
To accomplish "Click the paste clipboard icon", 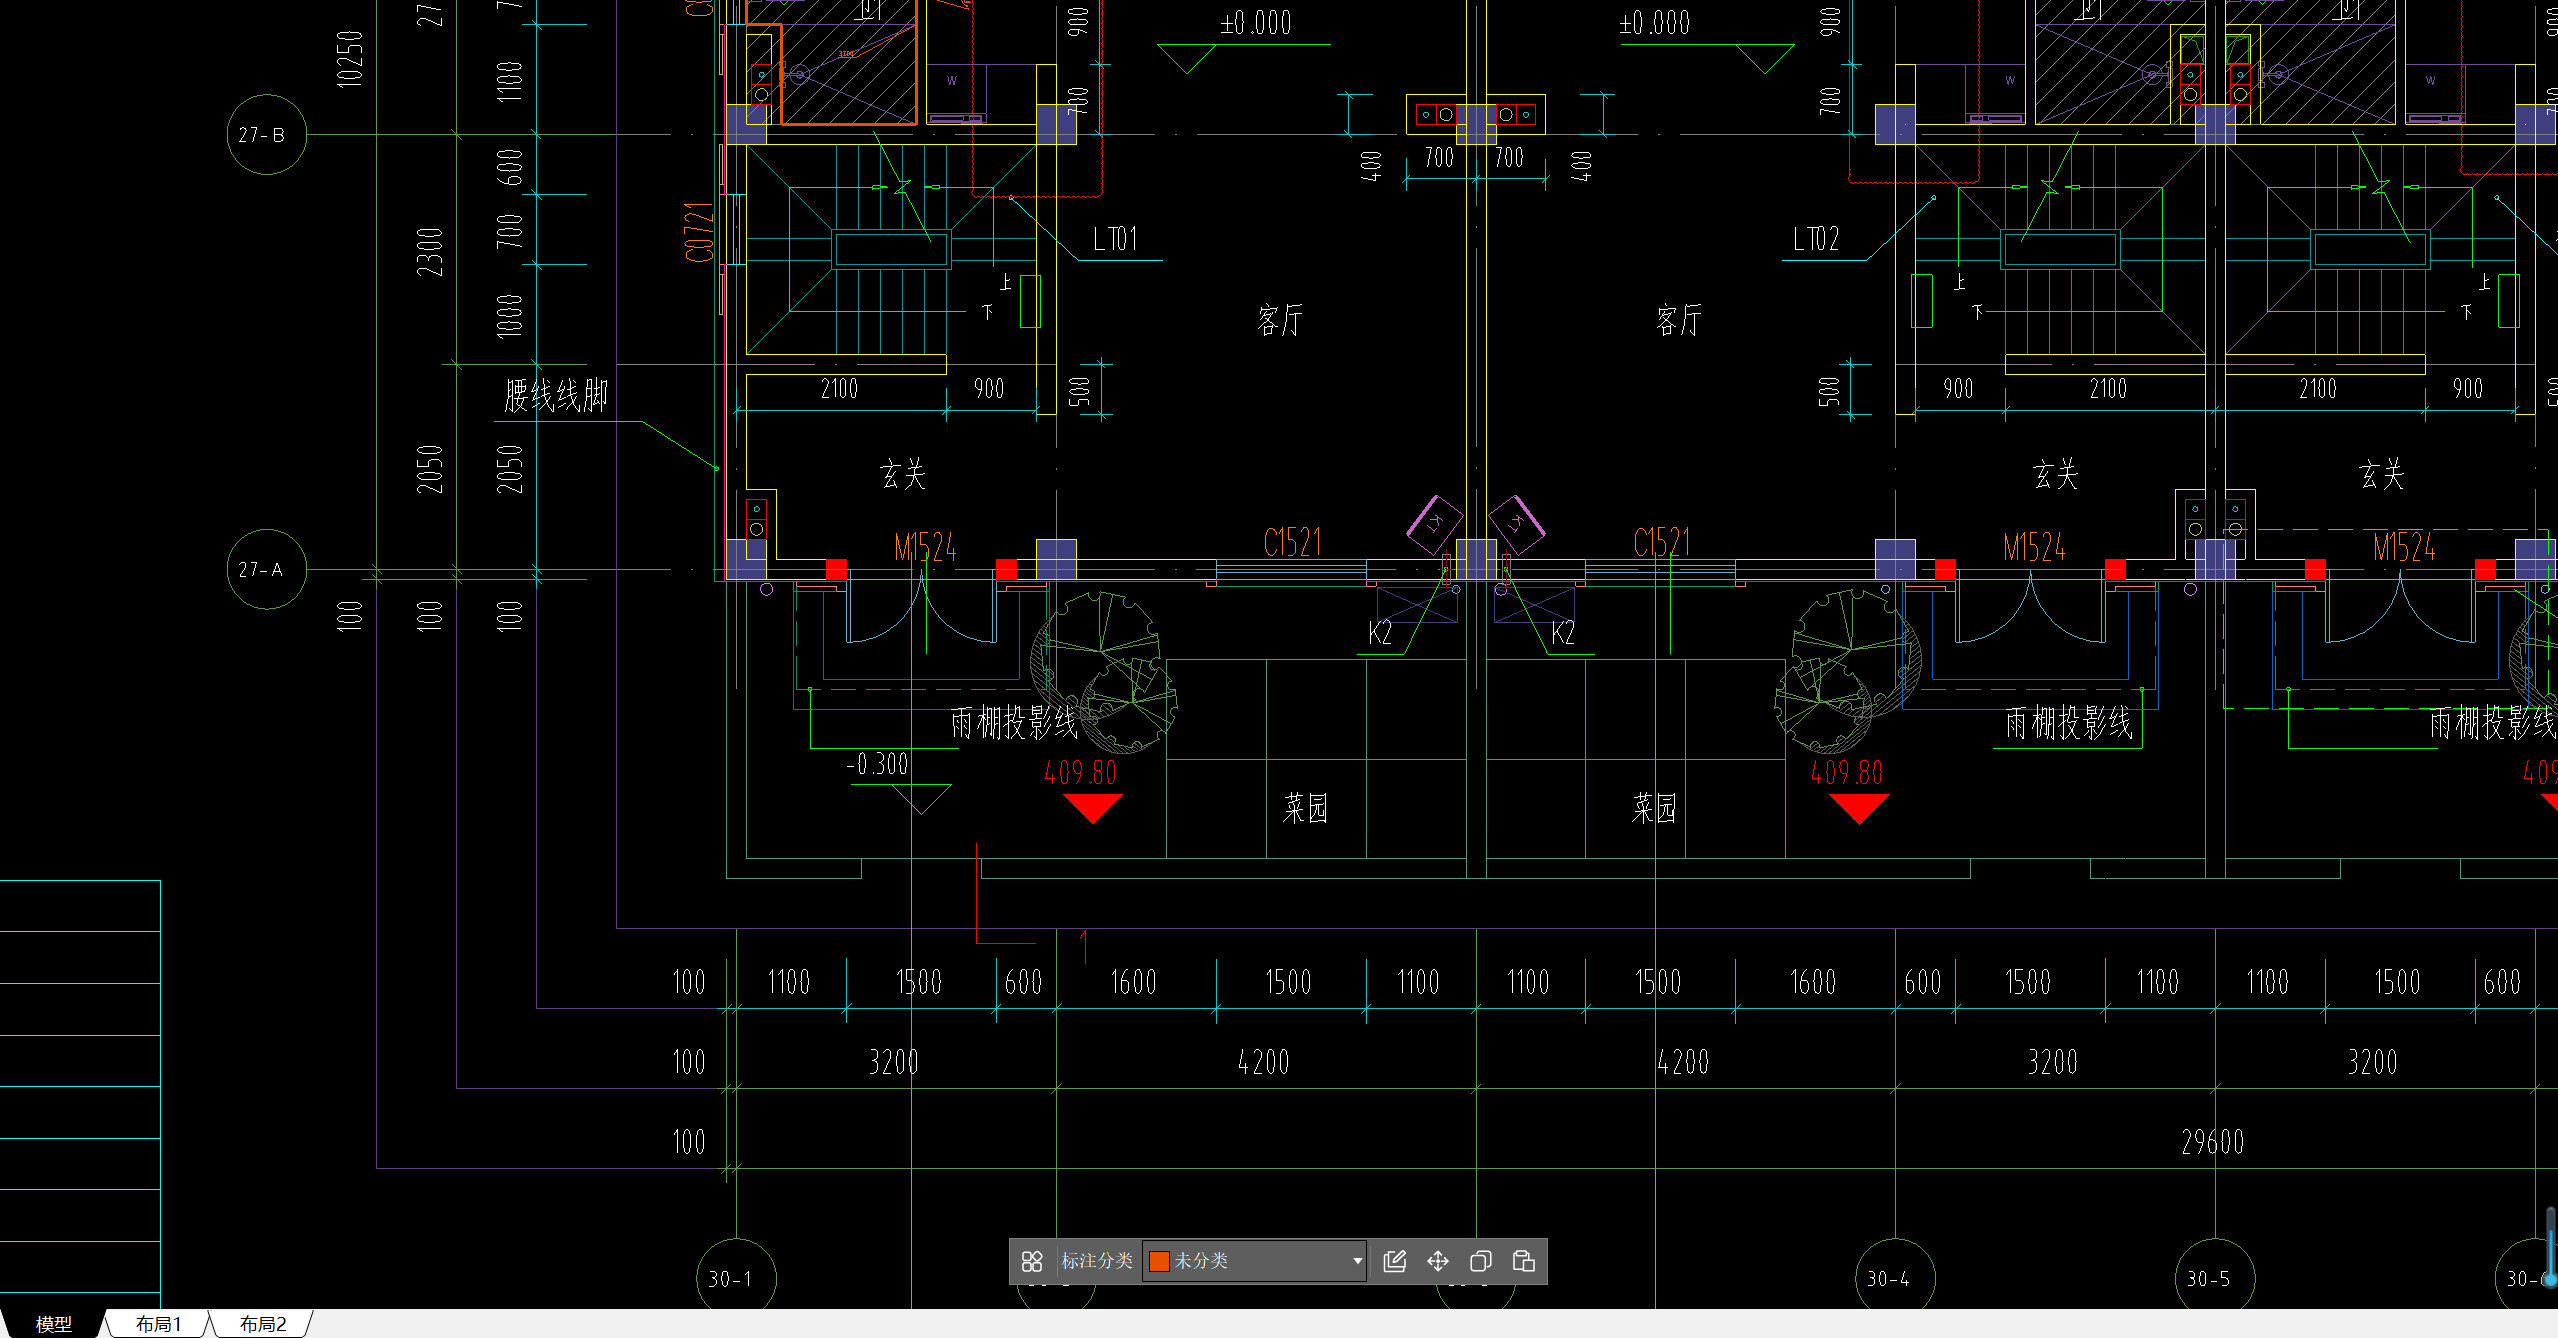I will (1523, 1261).
